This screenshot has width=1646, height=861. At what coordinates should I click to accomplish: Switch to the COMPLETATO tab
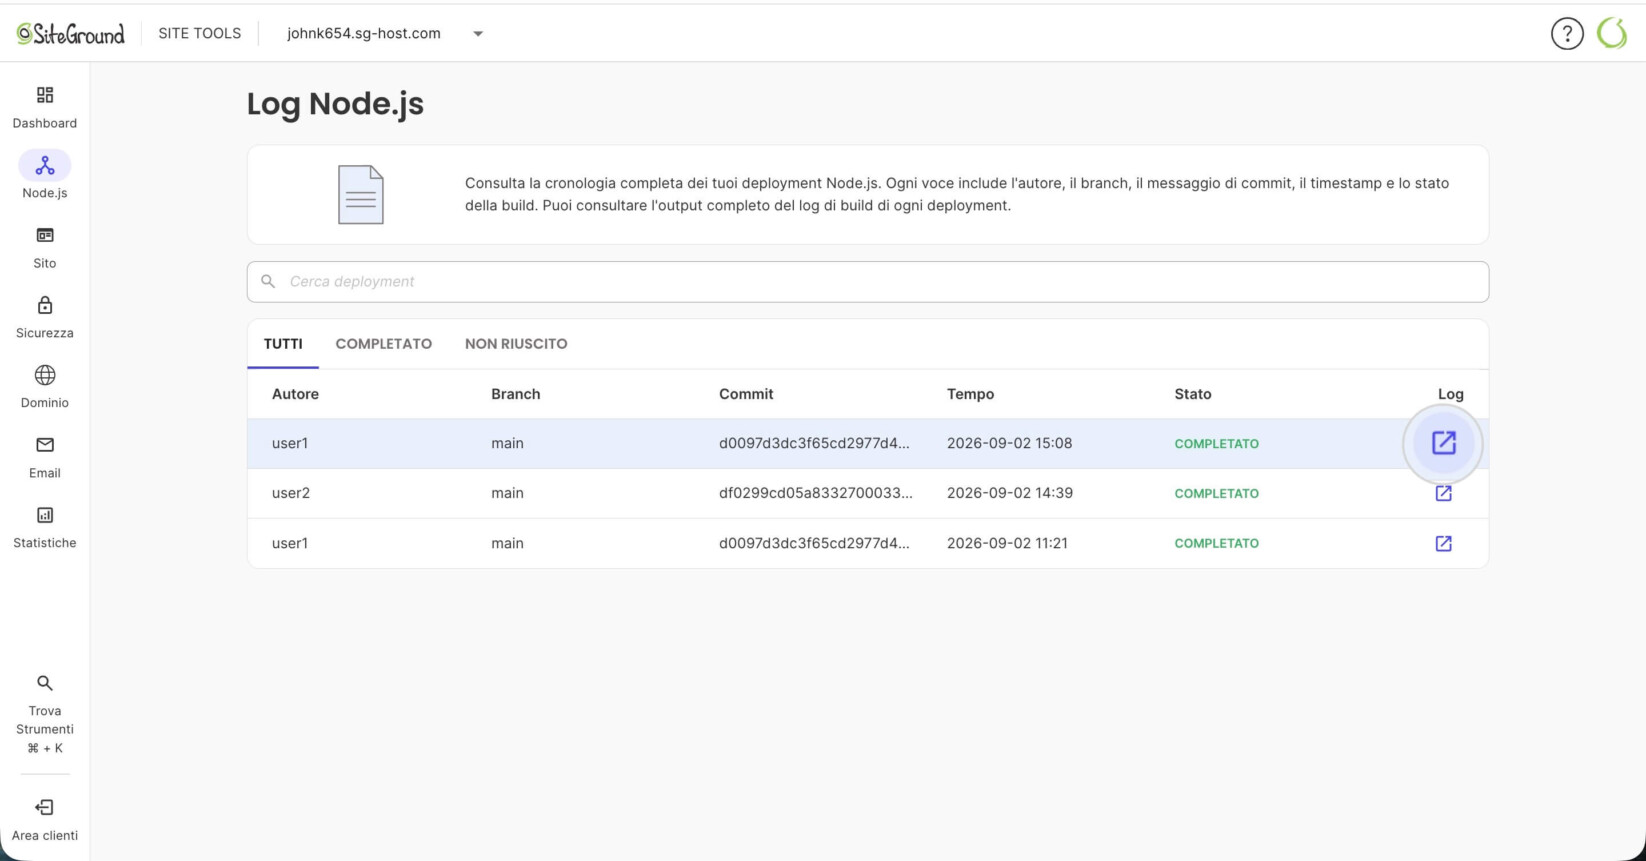pyautogui.click(x=384, y=343)
